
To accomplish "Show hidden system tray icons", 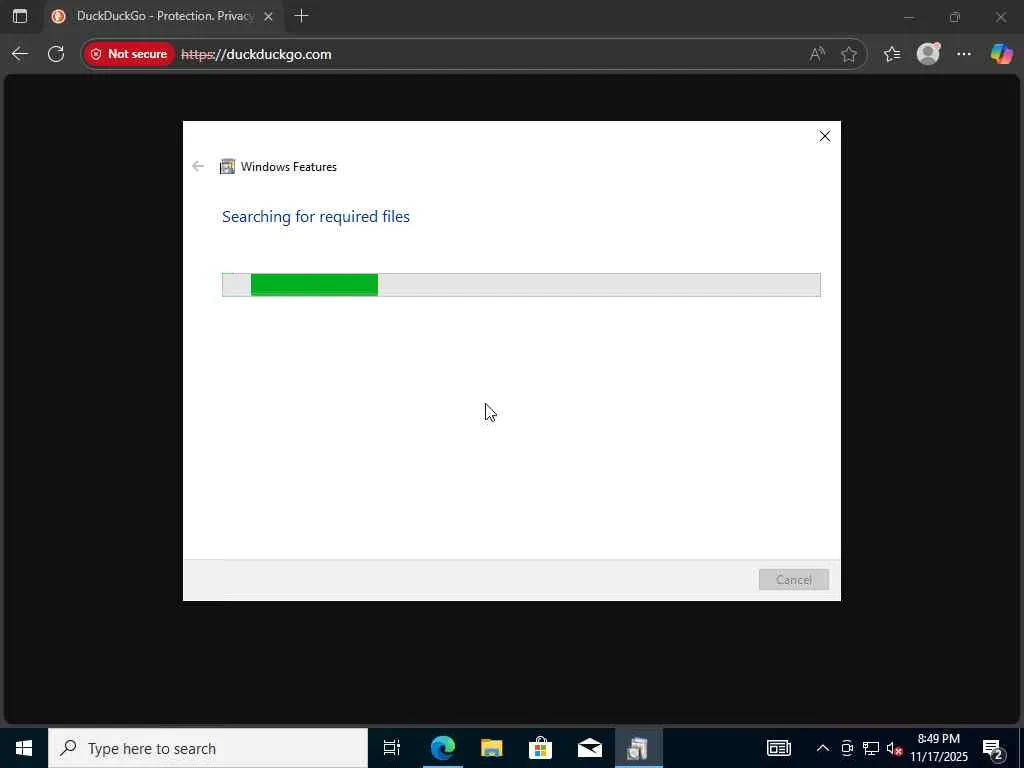I will [x=823, y=748].
